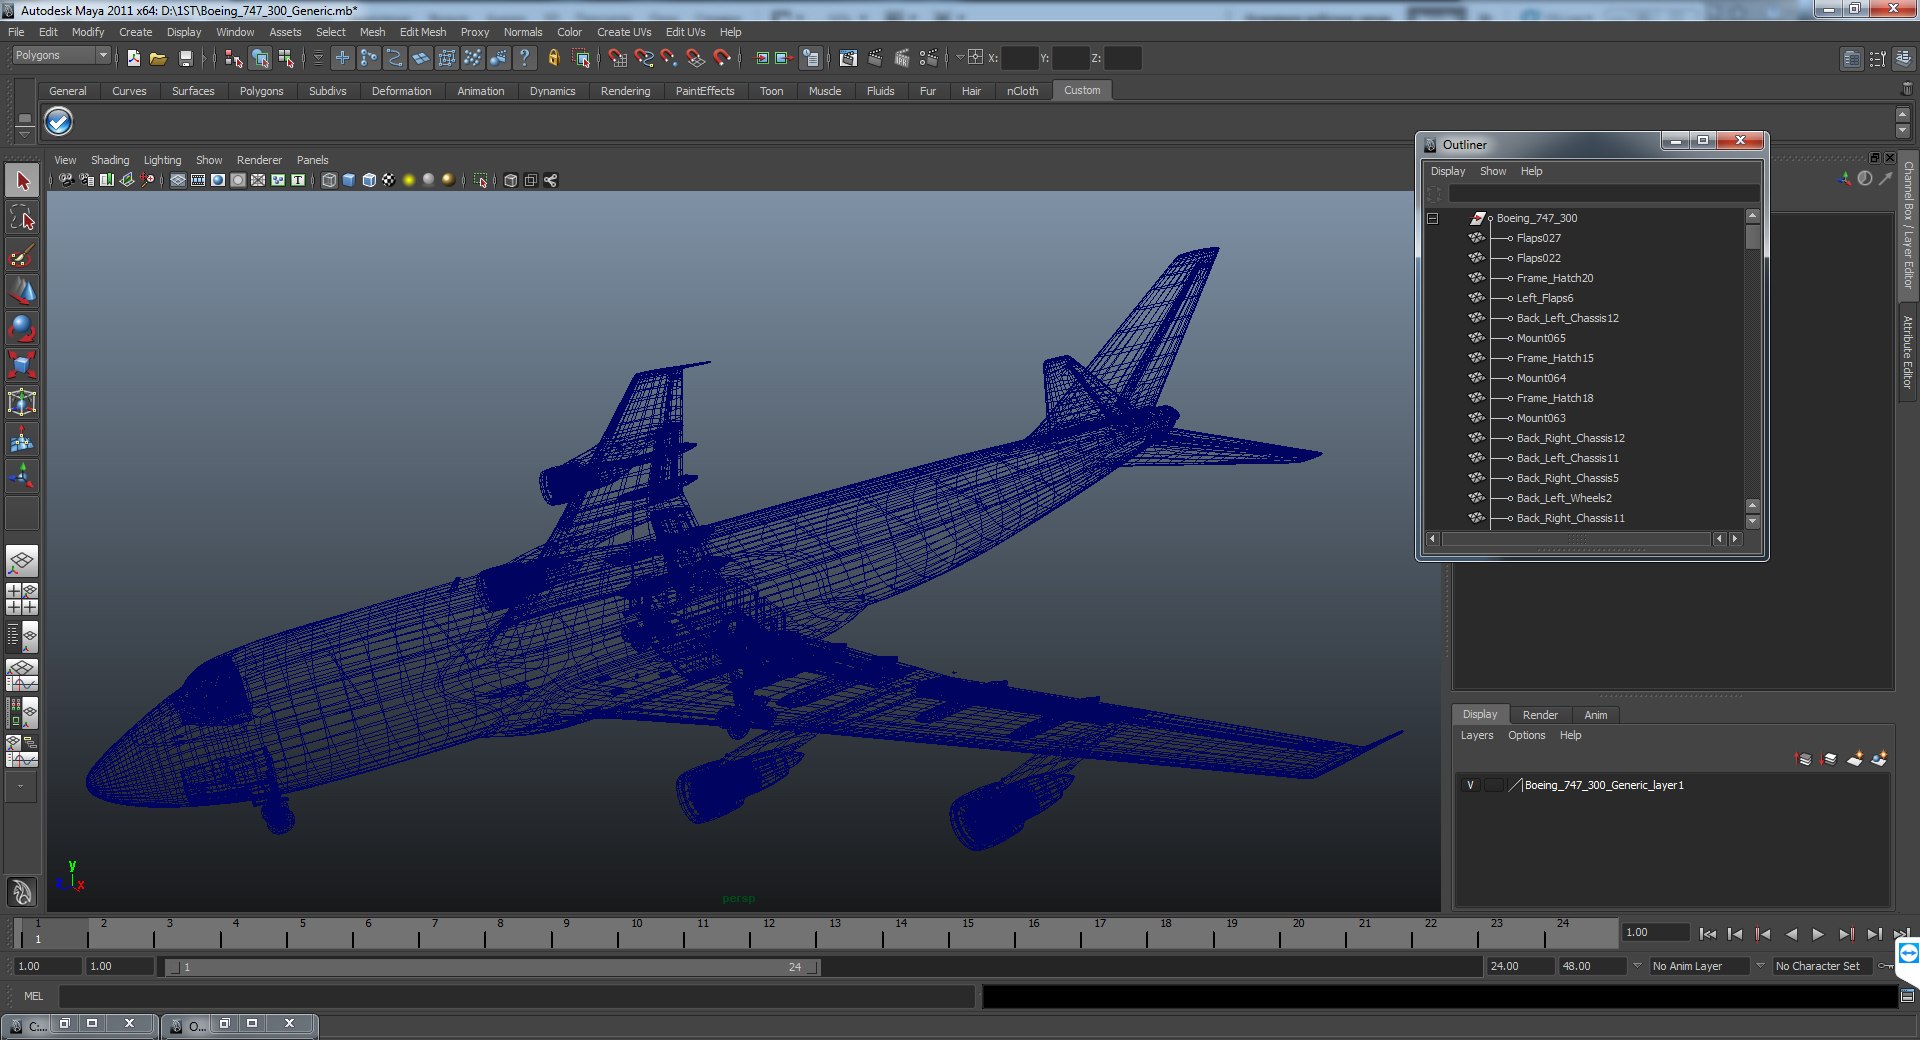Open the shelf options arrow menu
The width and height of the screenshot is (1920, 1040).
(x=25, y=133)
